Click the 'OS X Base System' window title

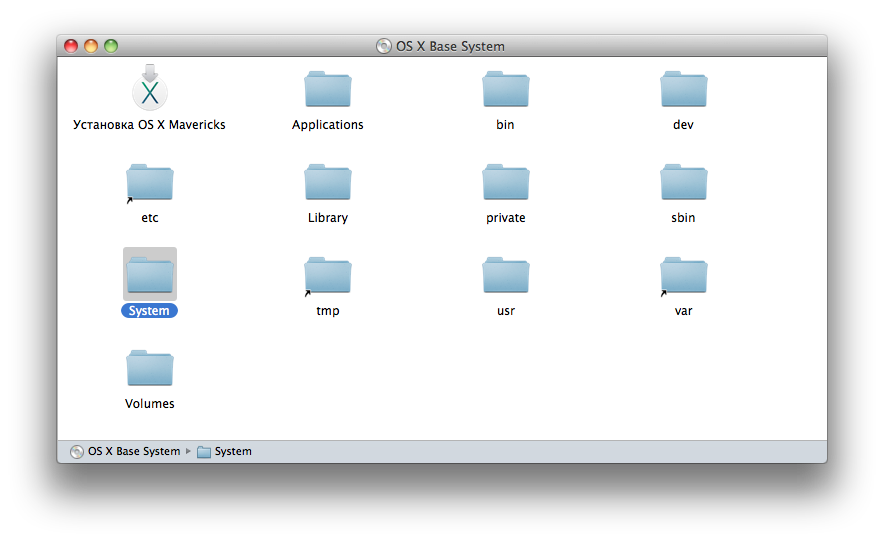click(450, 46)
